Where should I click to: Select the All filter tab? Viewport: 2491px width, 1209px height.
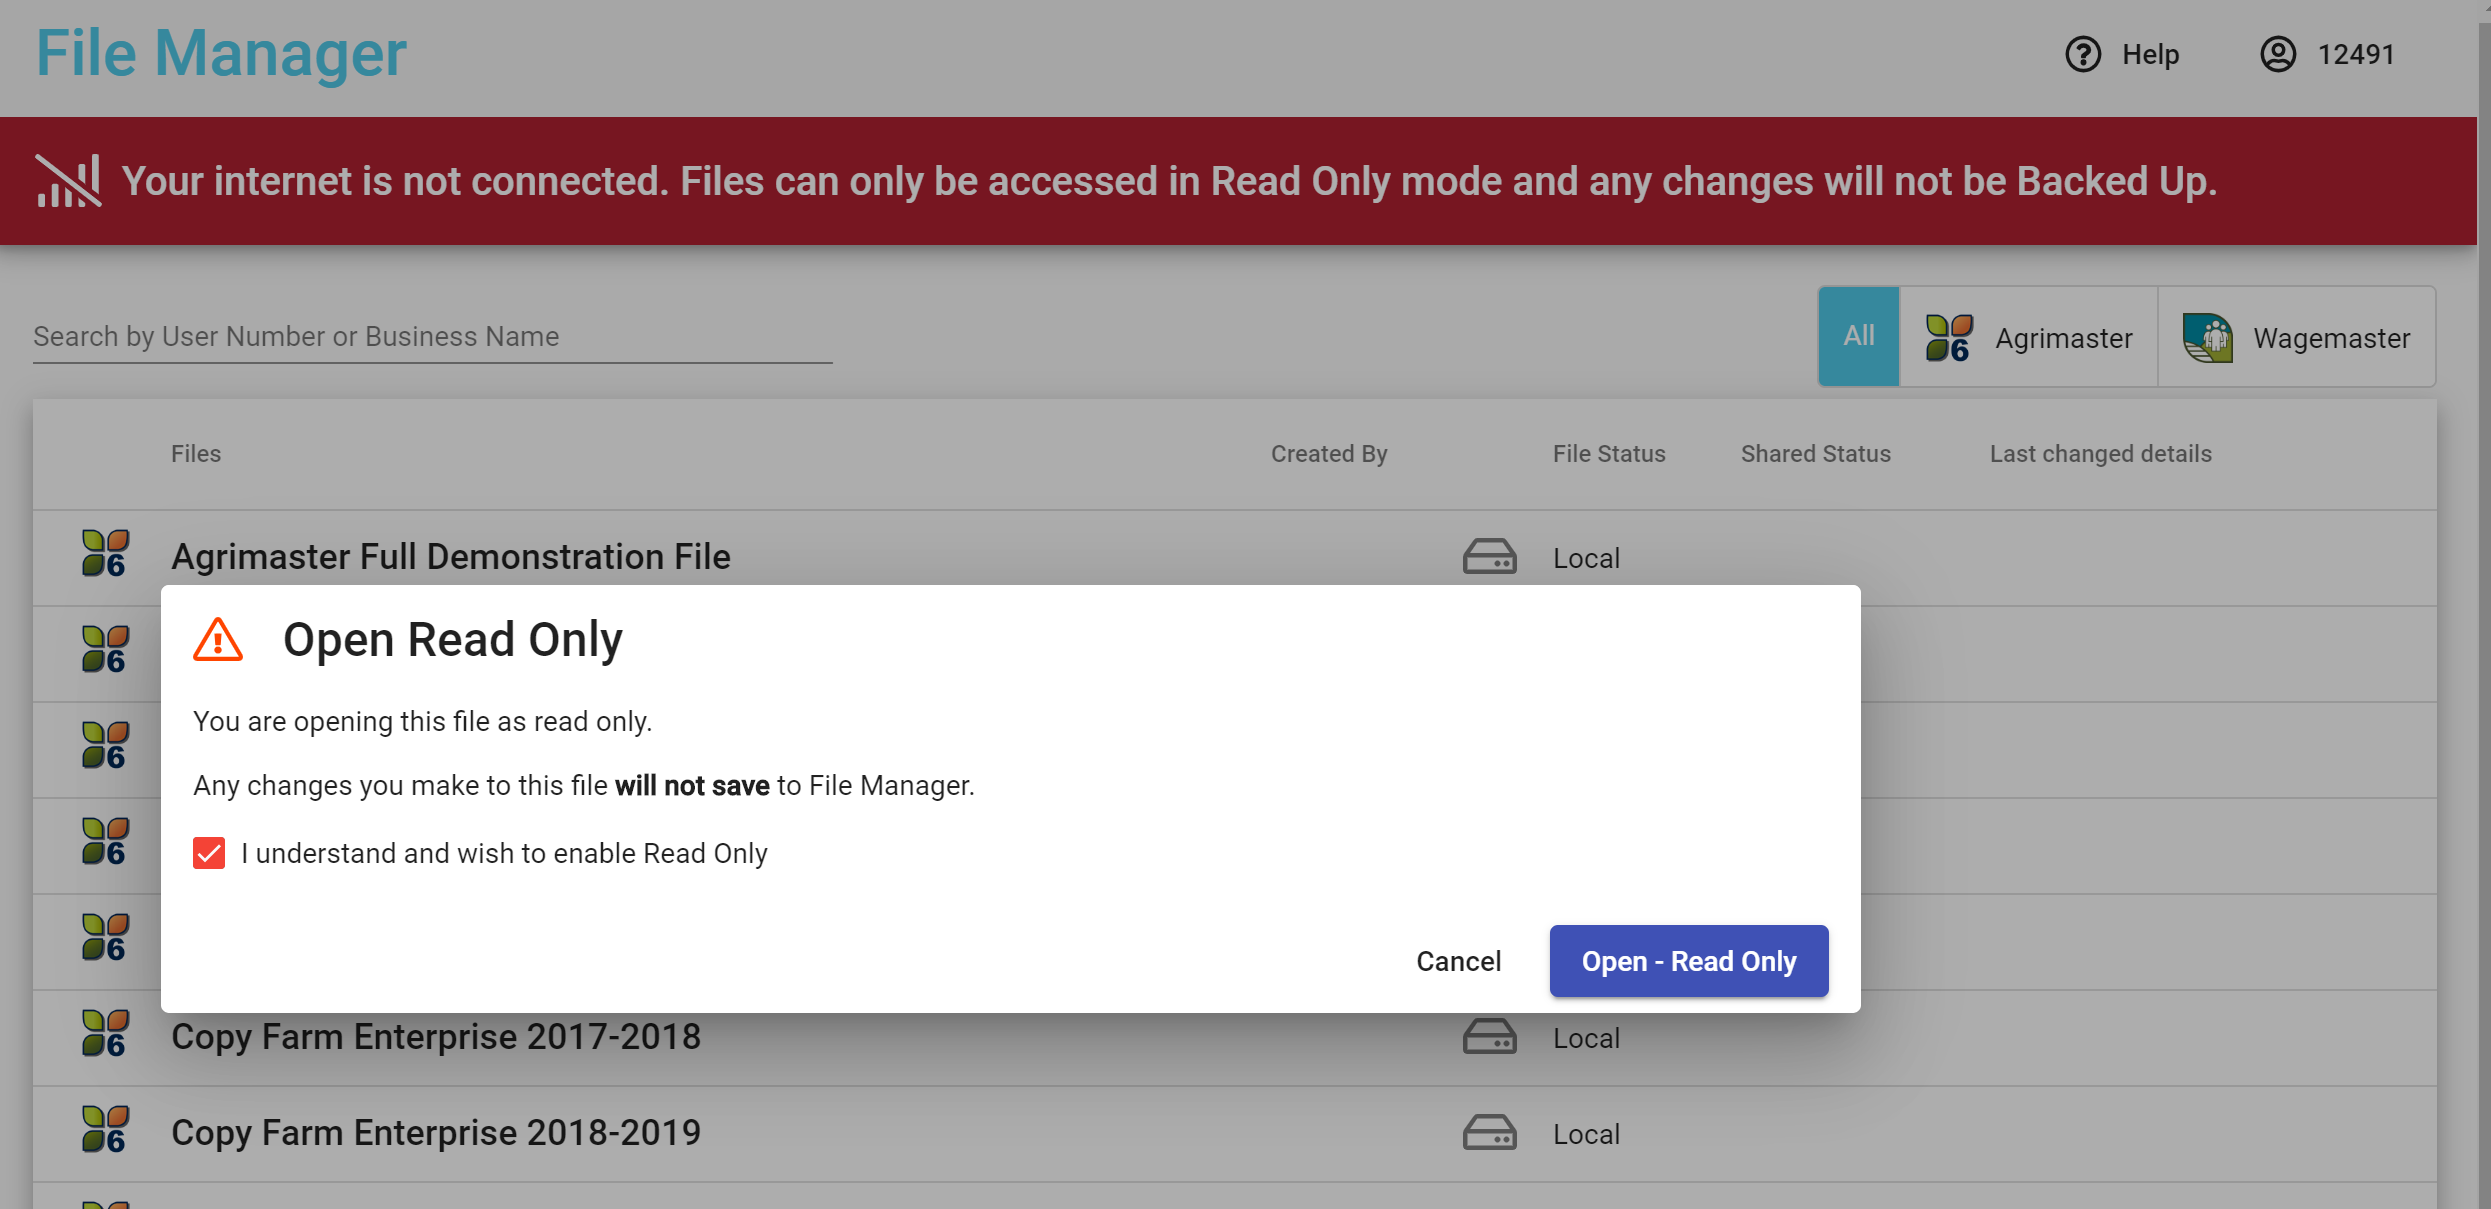(1859, 337)
